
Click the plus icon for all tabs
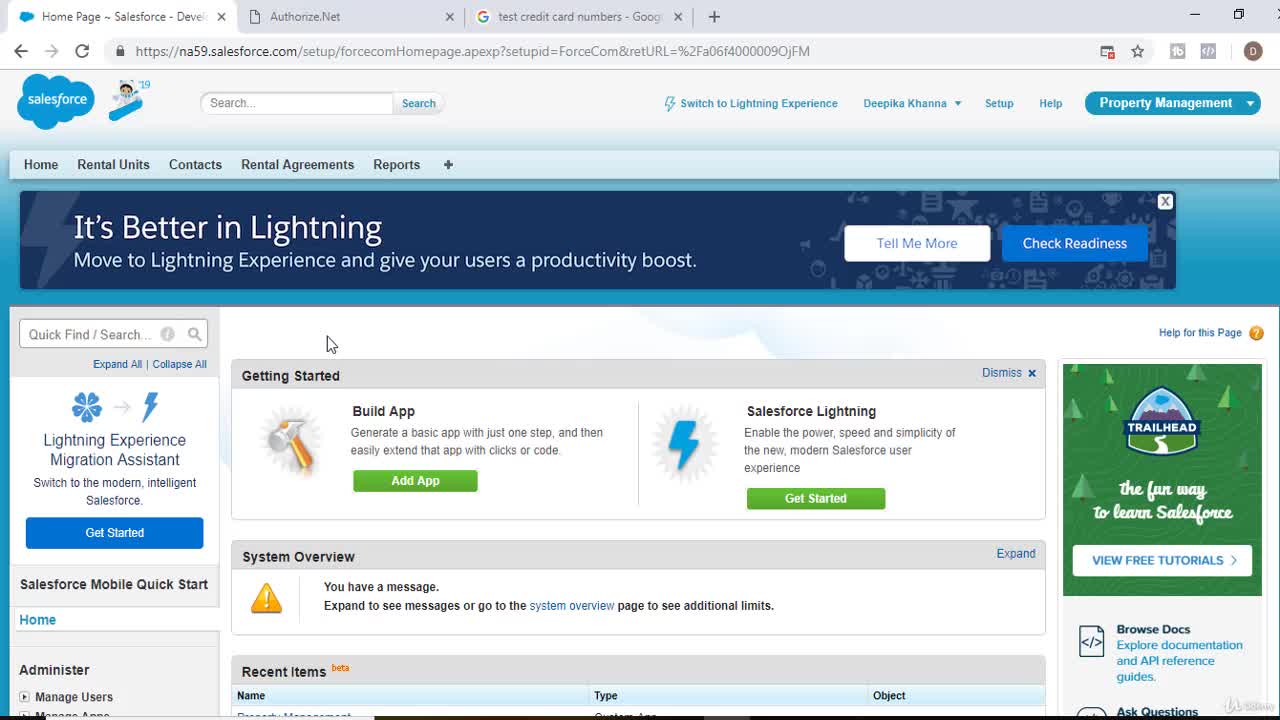pyautogui.click(x=448, y=164)
